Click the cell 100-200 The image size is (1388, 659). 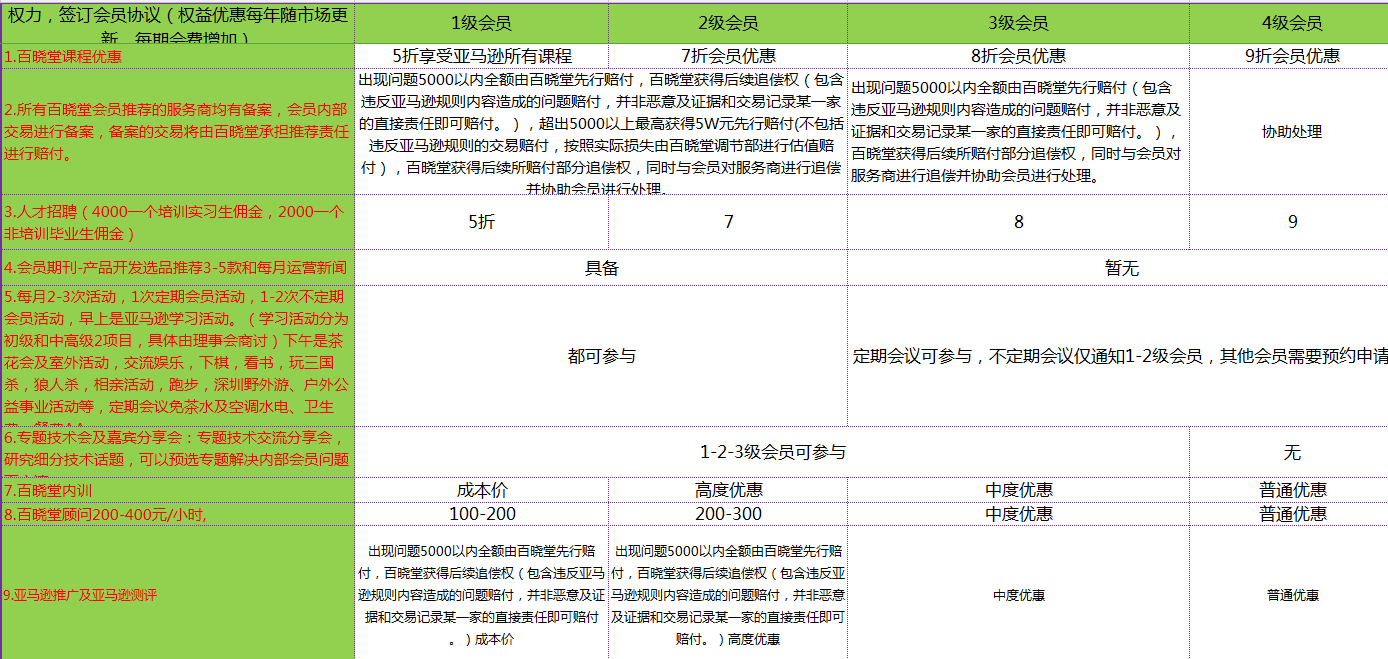point(481,514)
